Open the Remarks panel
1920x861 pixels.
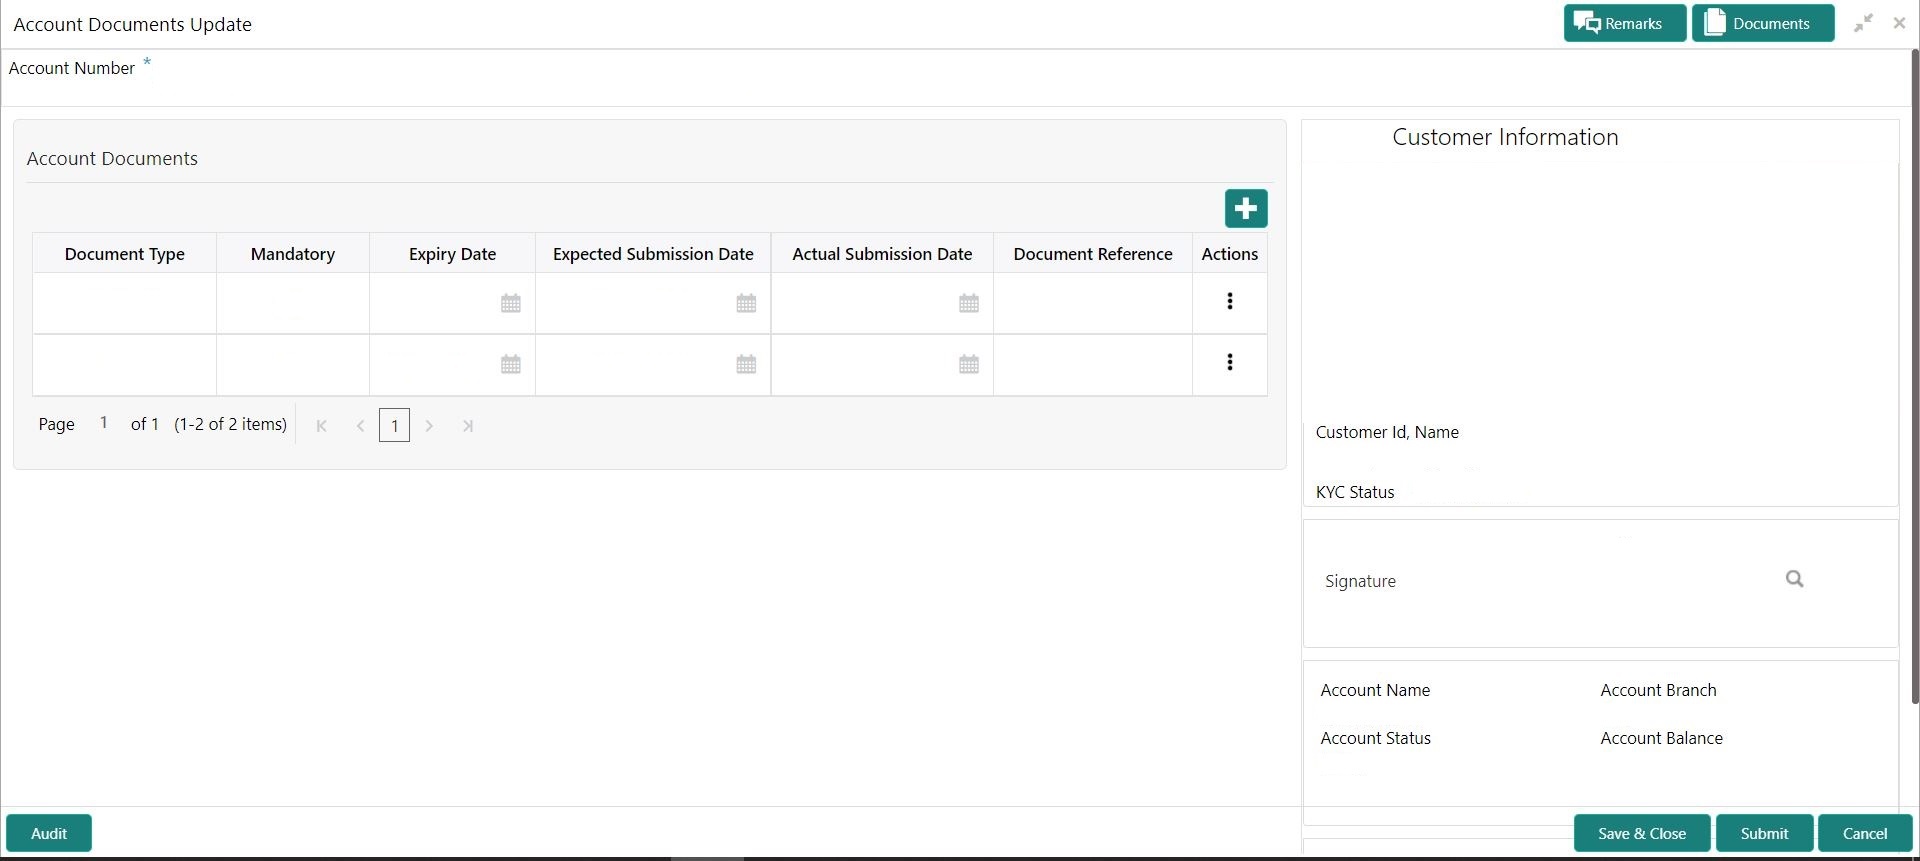(x=1624, y=23)
